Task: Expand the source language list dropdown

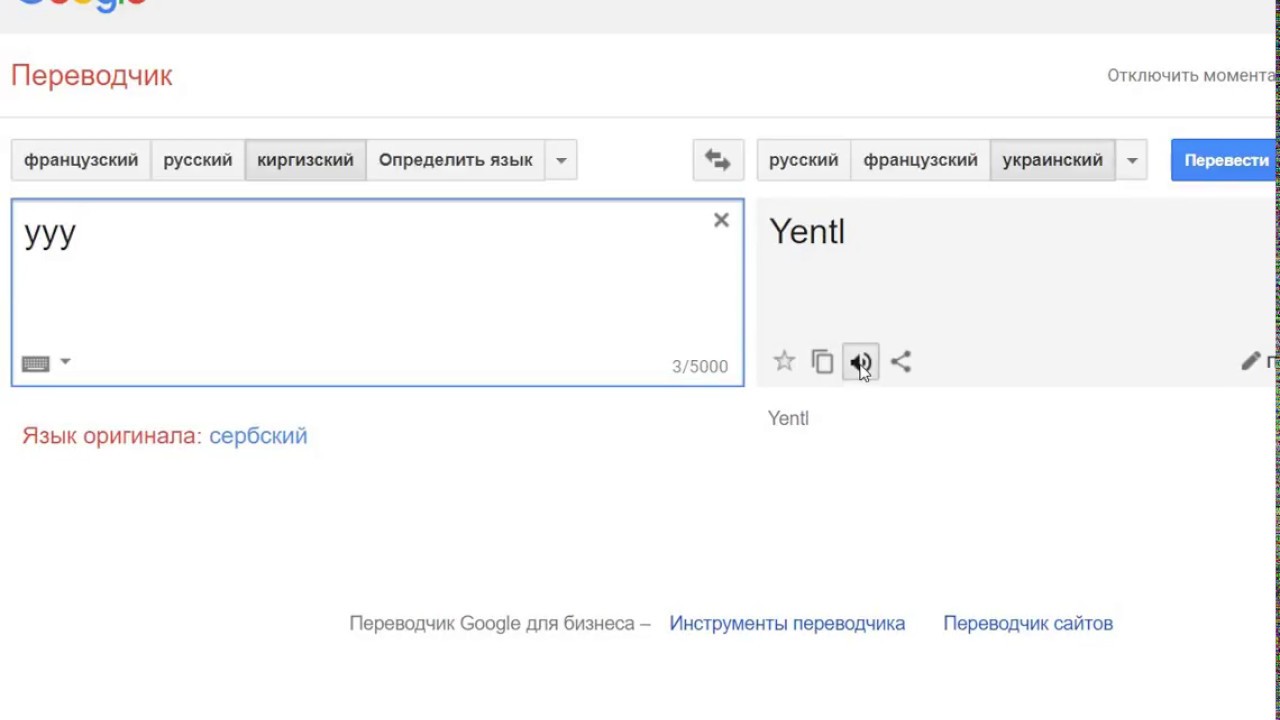Action: click(x=561, y=160)
